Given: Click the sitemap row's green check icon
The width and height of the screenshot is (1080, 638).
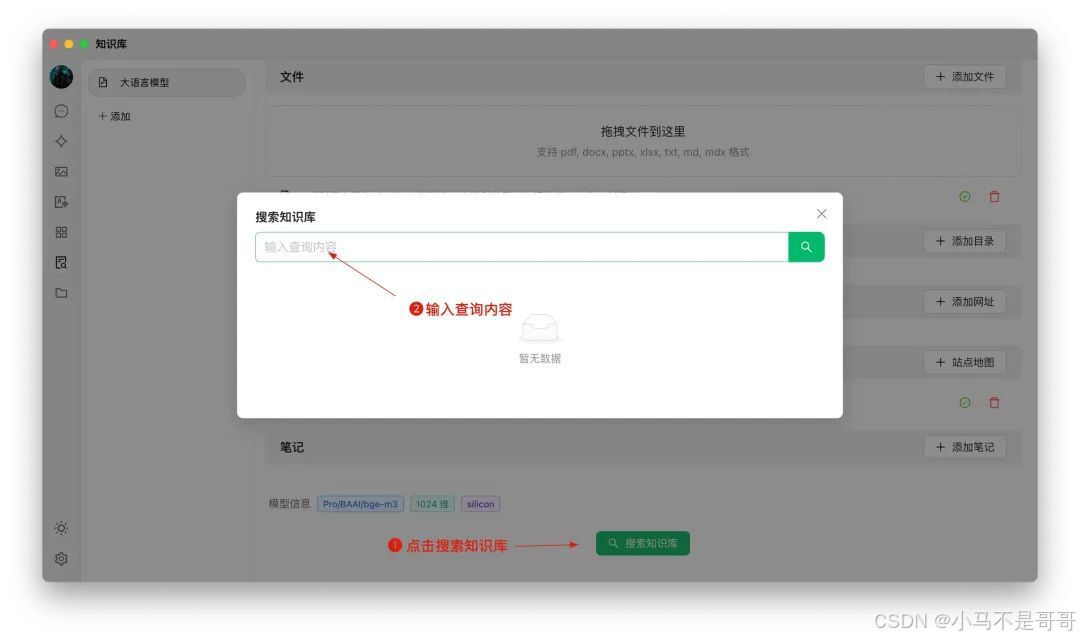Looking at the screenshot, I should pyautogui.click(x=964, y=403).
